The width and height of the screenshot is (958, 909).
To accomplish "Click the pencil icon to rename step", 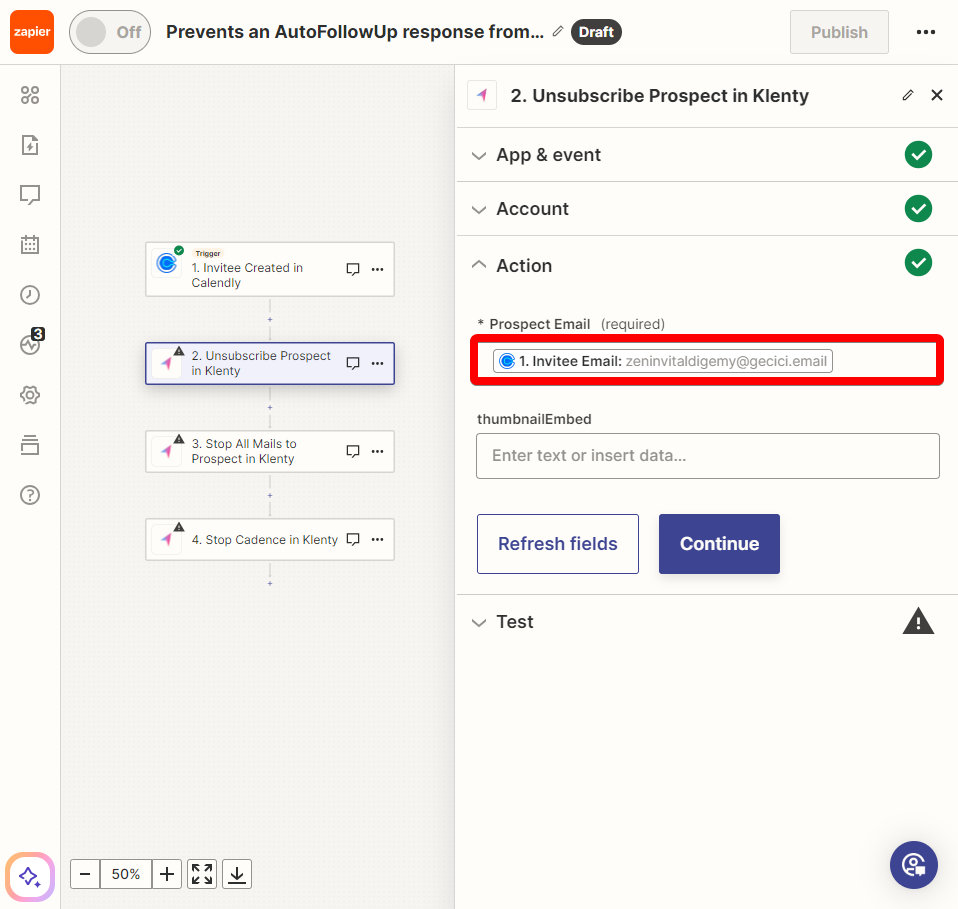I will 908,95.
